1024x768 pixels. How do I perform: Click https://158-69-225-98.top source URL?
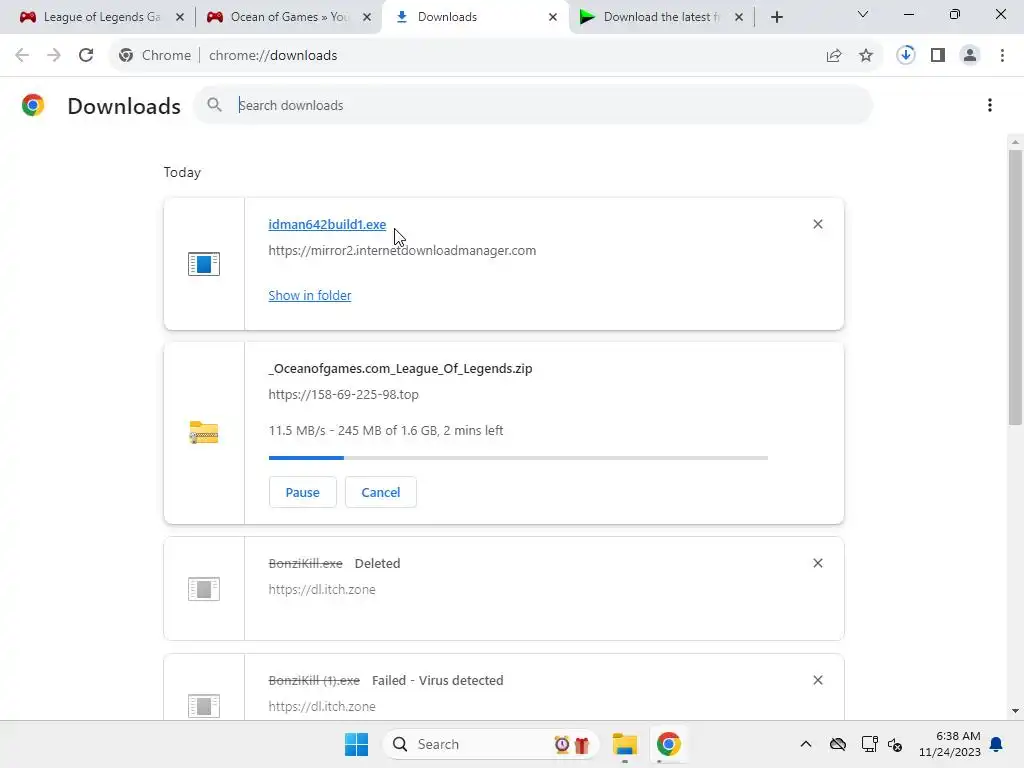[x=344, y=394]
